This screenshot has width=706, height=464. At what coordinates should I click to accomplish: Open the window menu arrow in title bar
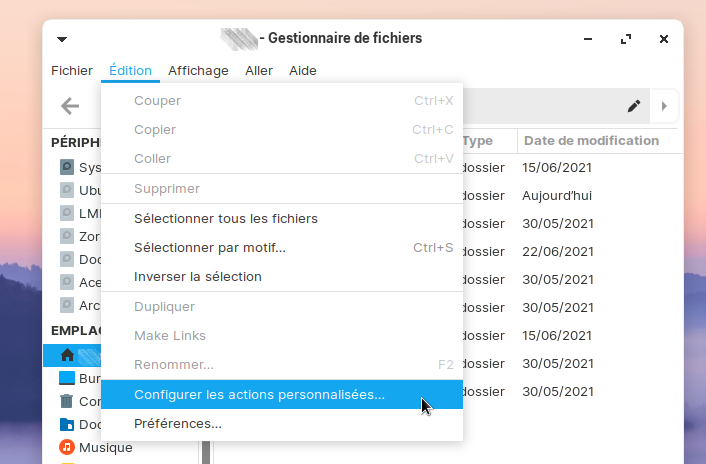tap(62, 39)
